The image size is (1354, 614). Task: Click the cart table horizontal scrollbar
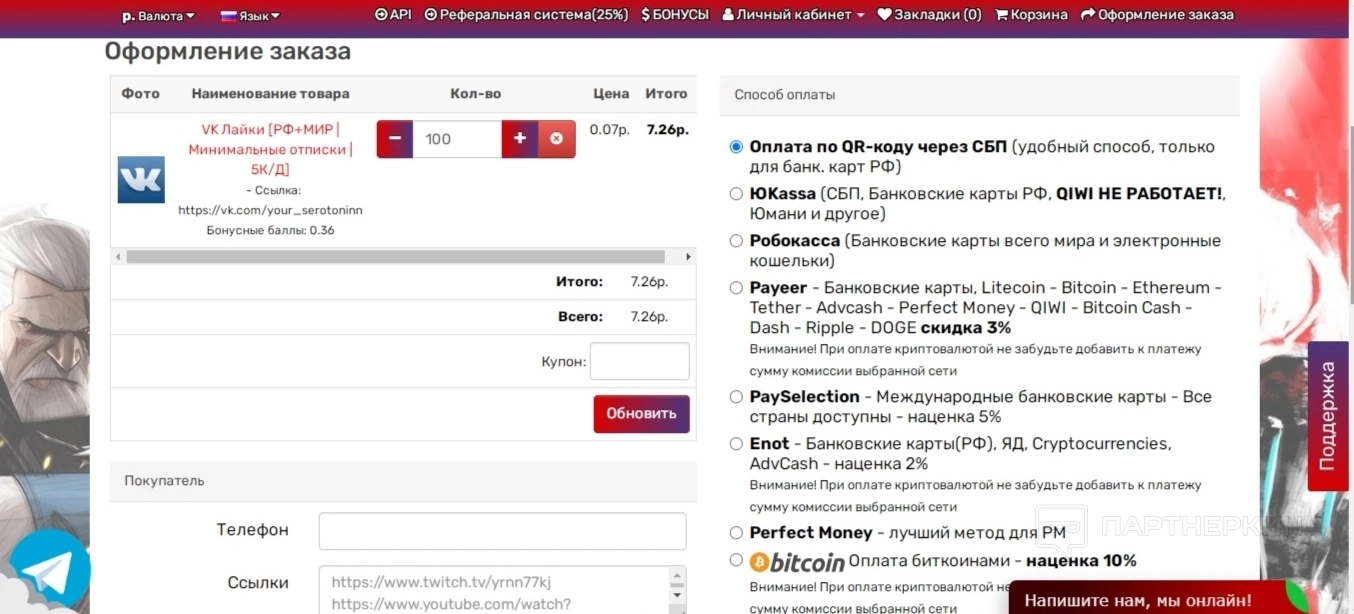point(396,257)
